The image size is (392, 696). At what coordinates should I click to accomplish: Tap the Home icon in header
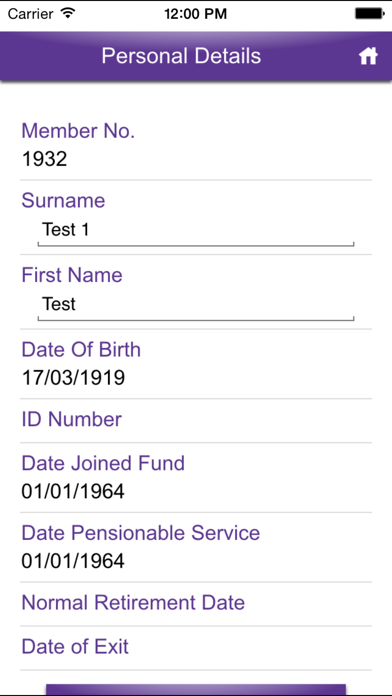click(368, 56)
